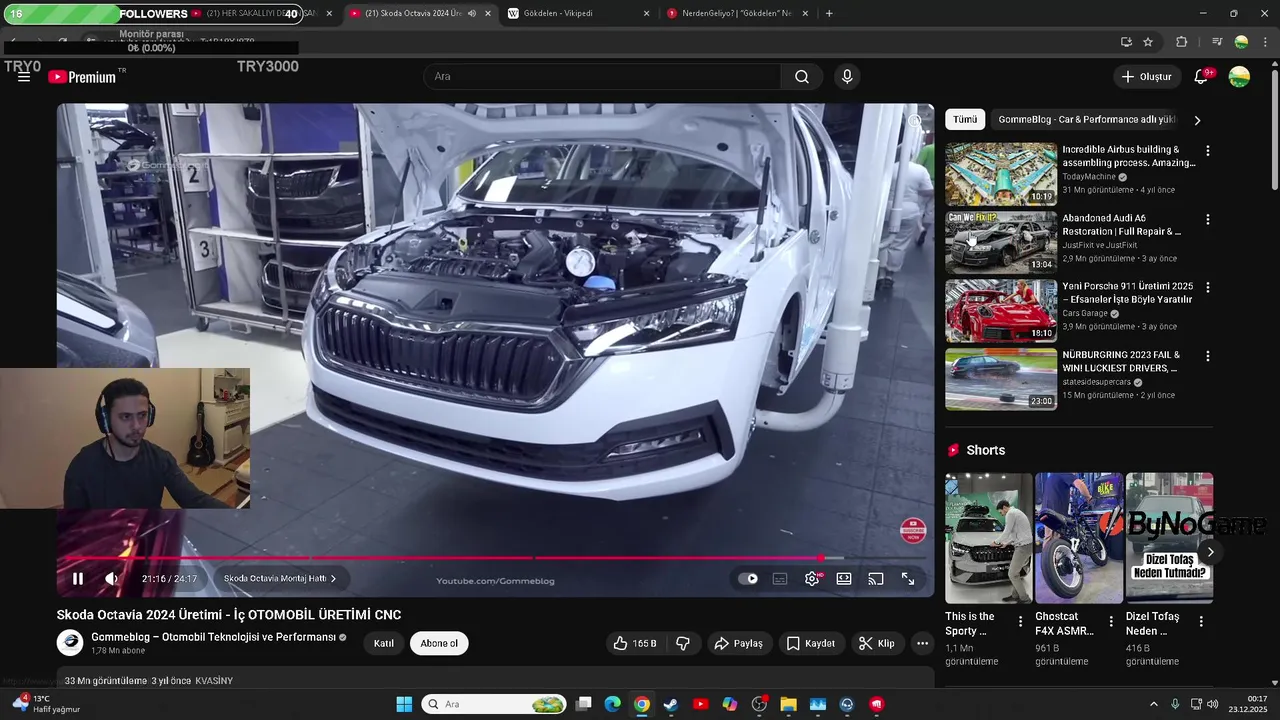
Task: Dislike the Skoda Octavia video
Action: (x=683, y=643)
